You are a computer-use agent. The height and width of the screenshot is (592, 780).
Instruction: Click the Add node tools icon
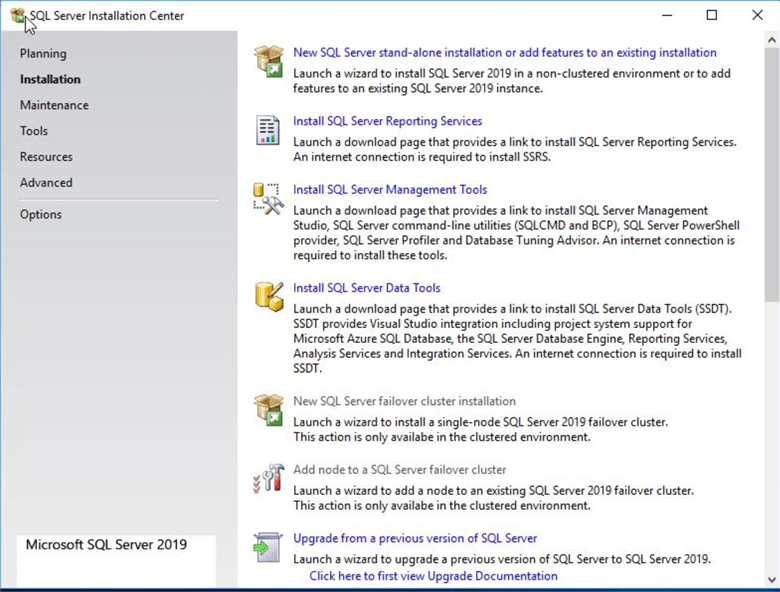[x=268, y=477]
